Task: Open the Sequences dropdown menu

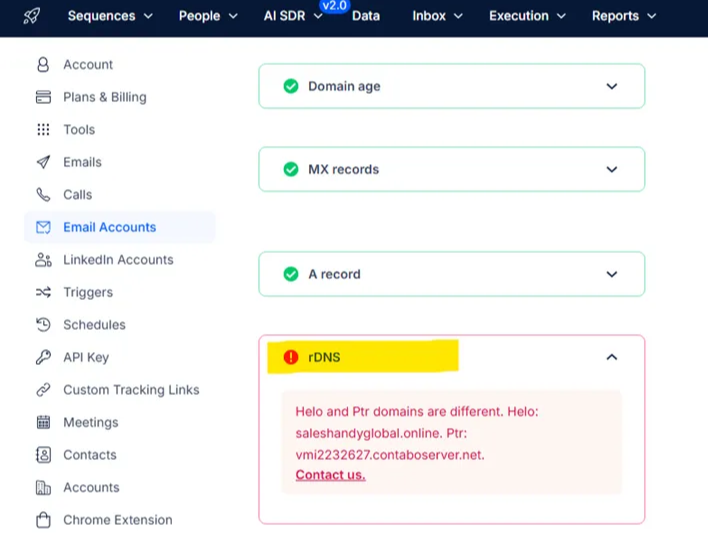Action: (x=110, y=16)
